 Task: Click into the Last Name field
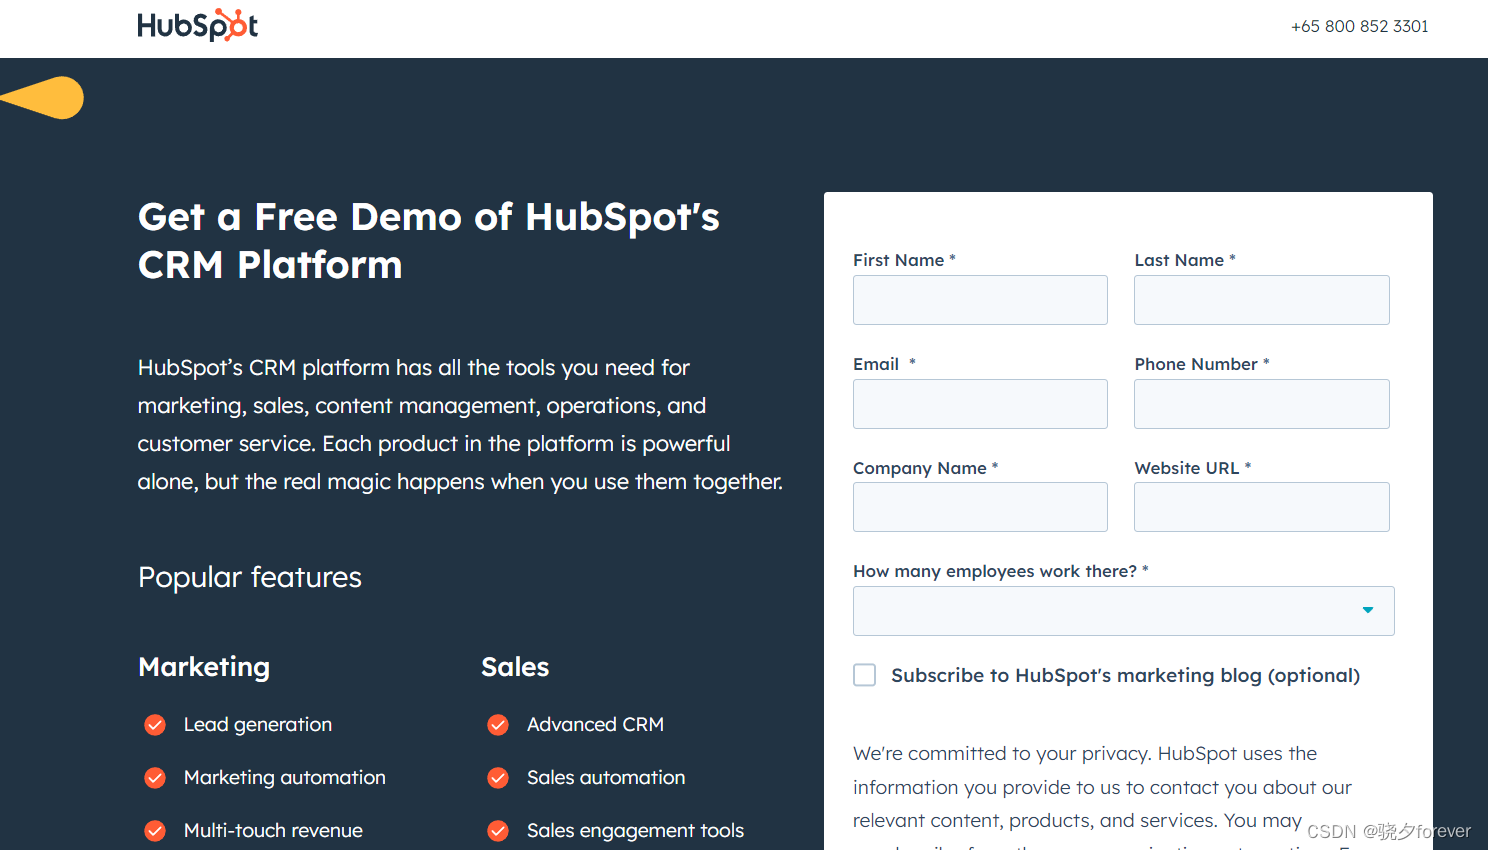[x=1261, y=300]
